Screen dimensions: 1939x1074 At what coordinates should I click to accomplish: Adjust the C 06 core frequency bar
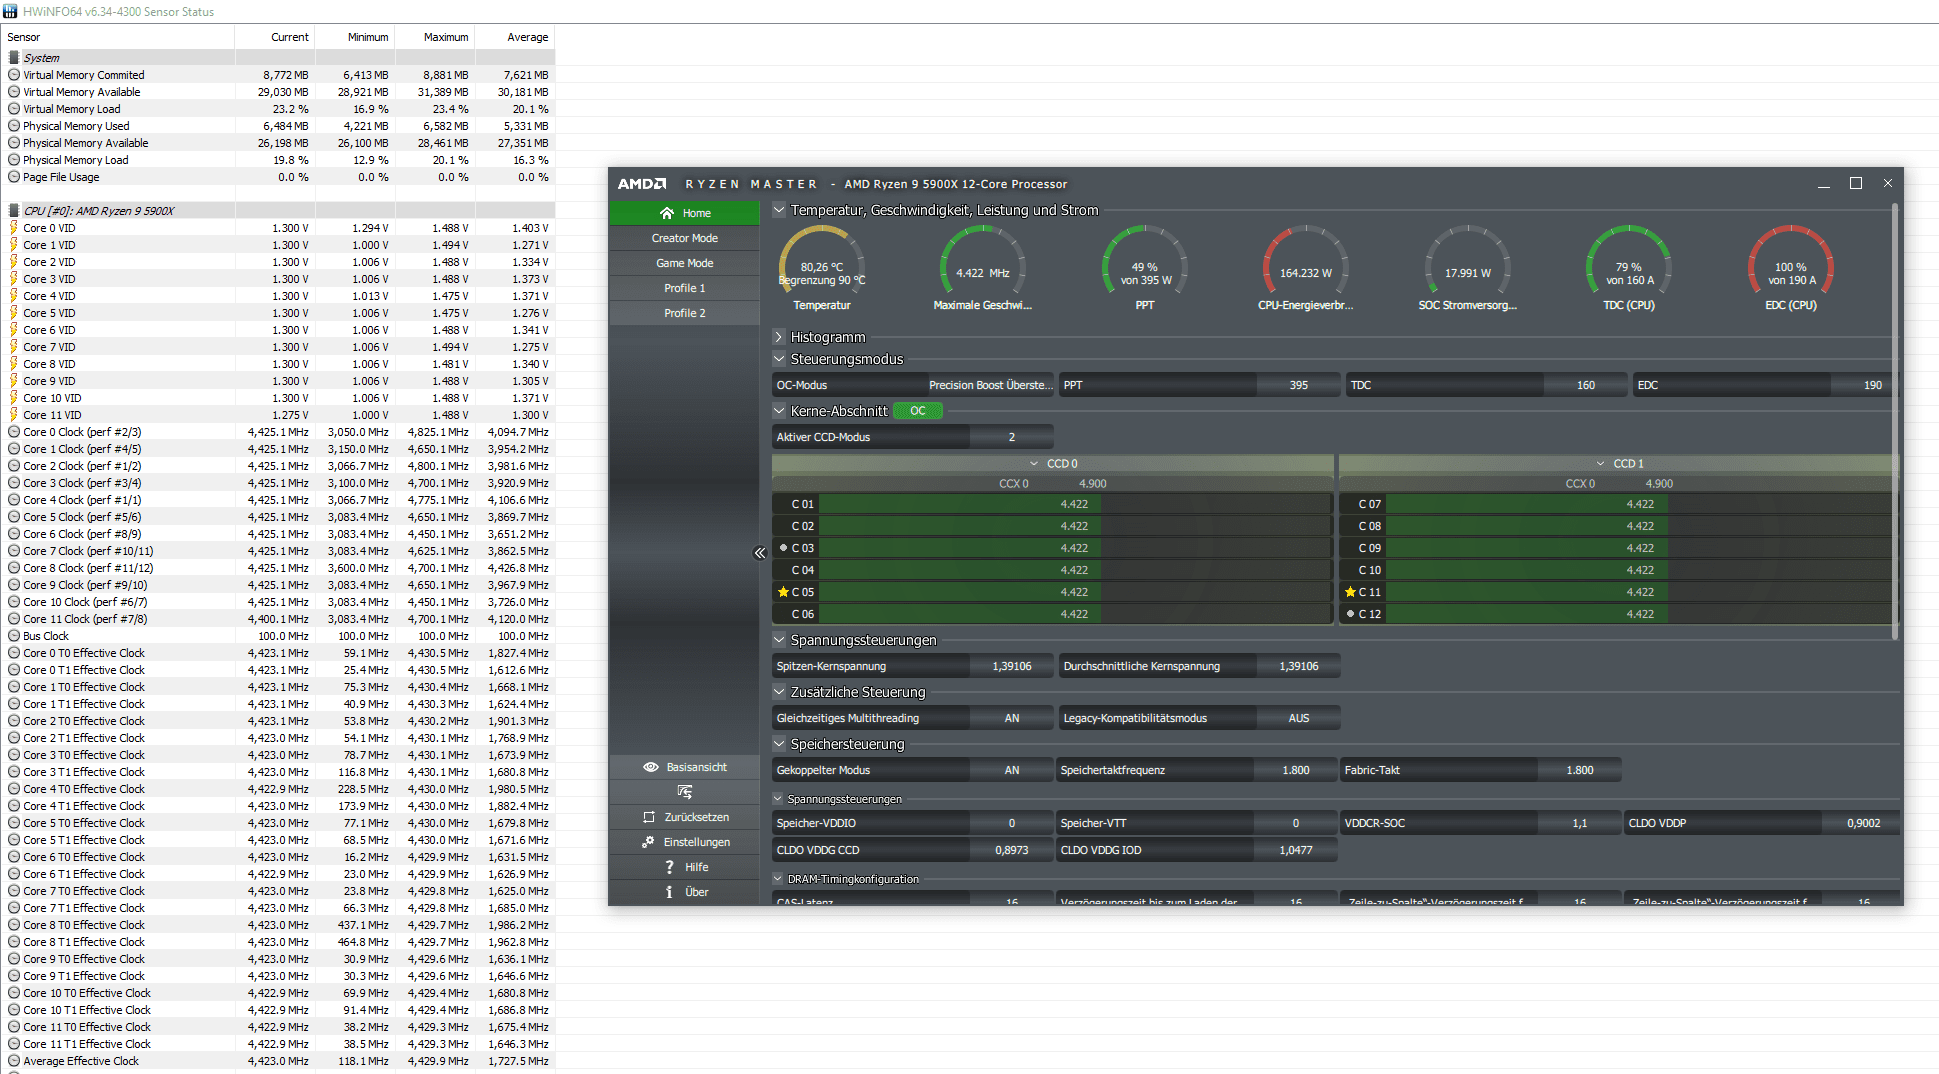pyautogui.click(x=1075, y=614)
